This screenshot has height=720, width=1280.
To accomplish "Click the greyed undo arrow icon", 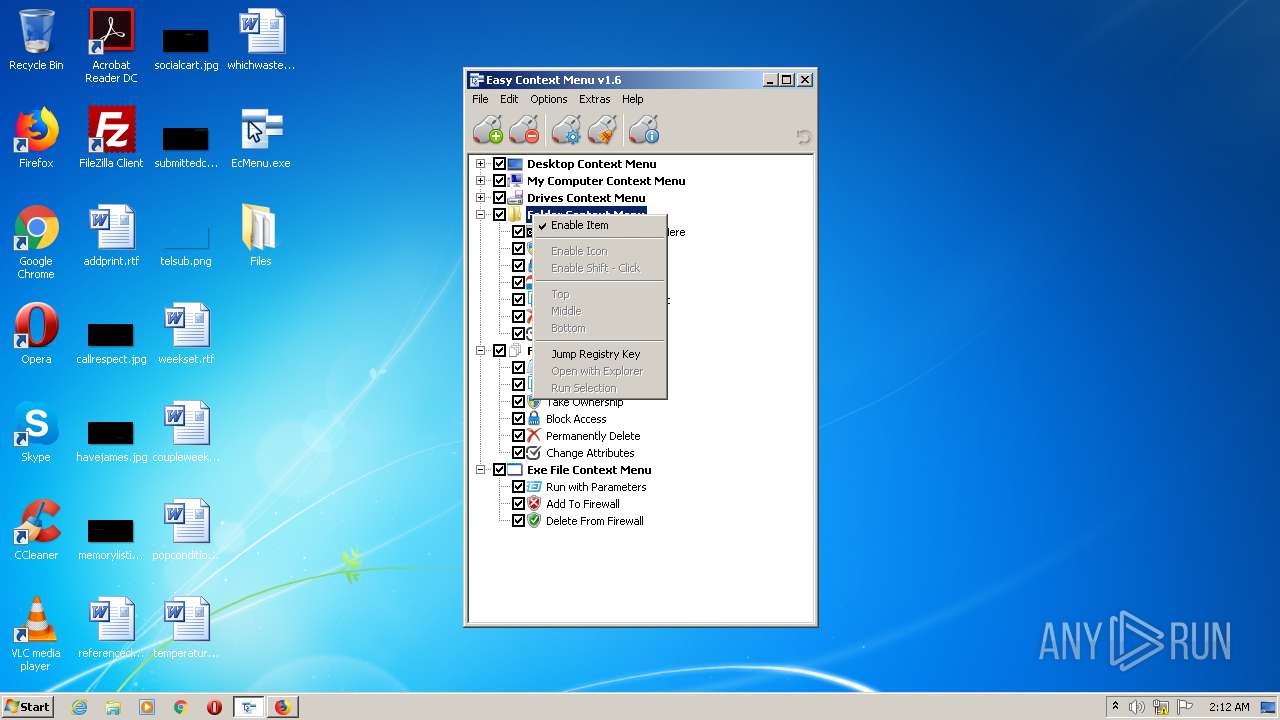I will pyautogui.click(x=803, y=136).
